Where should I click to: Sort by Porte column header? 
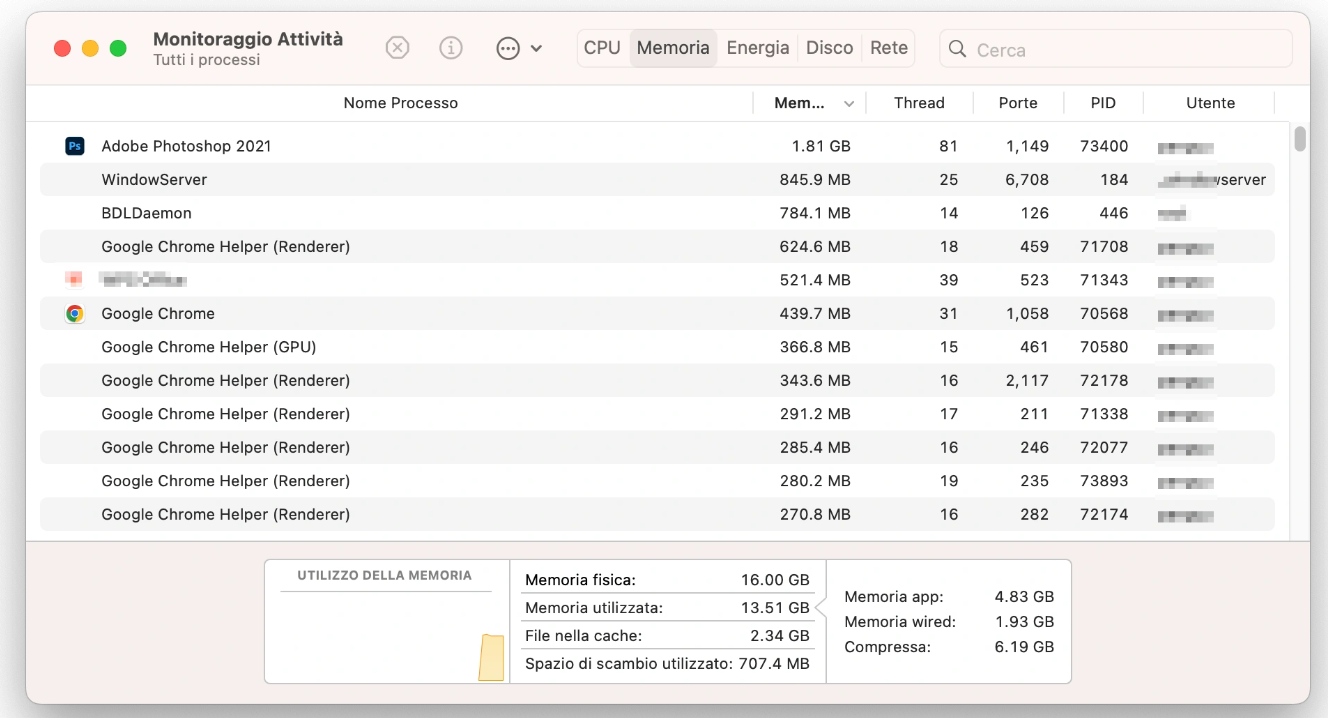pos(1018,103)
